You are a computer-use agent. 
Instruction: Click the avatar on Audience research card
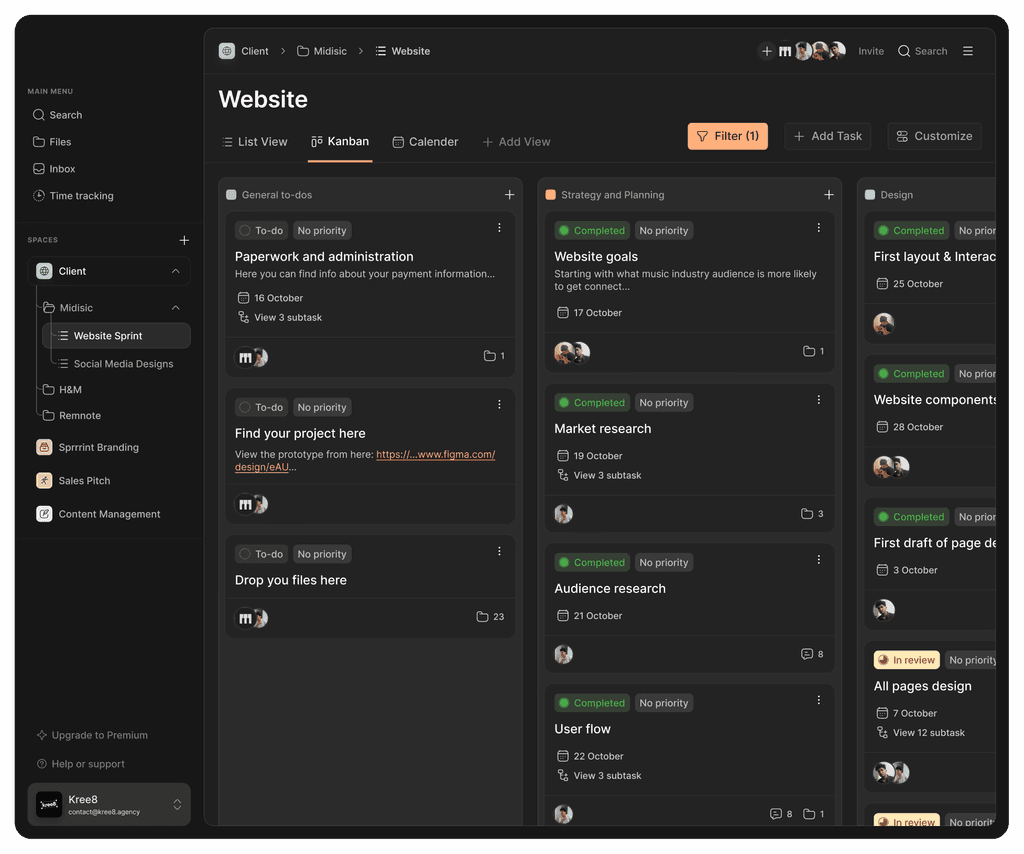click(564, 654)
